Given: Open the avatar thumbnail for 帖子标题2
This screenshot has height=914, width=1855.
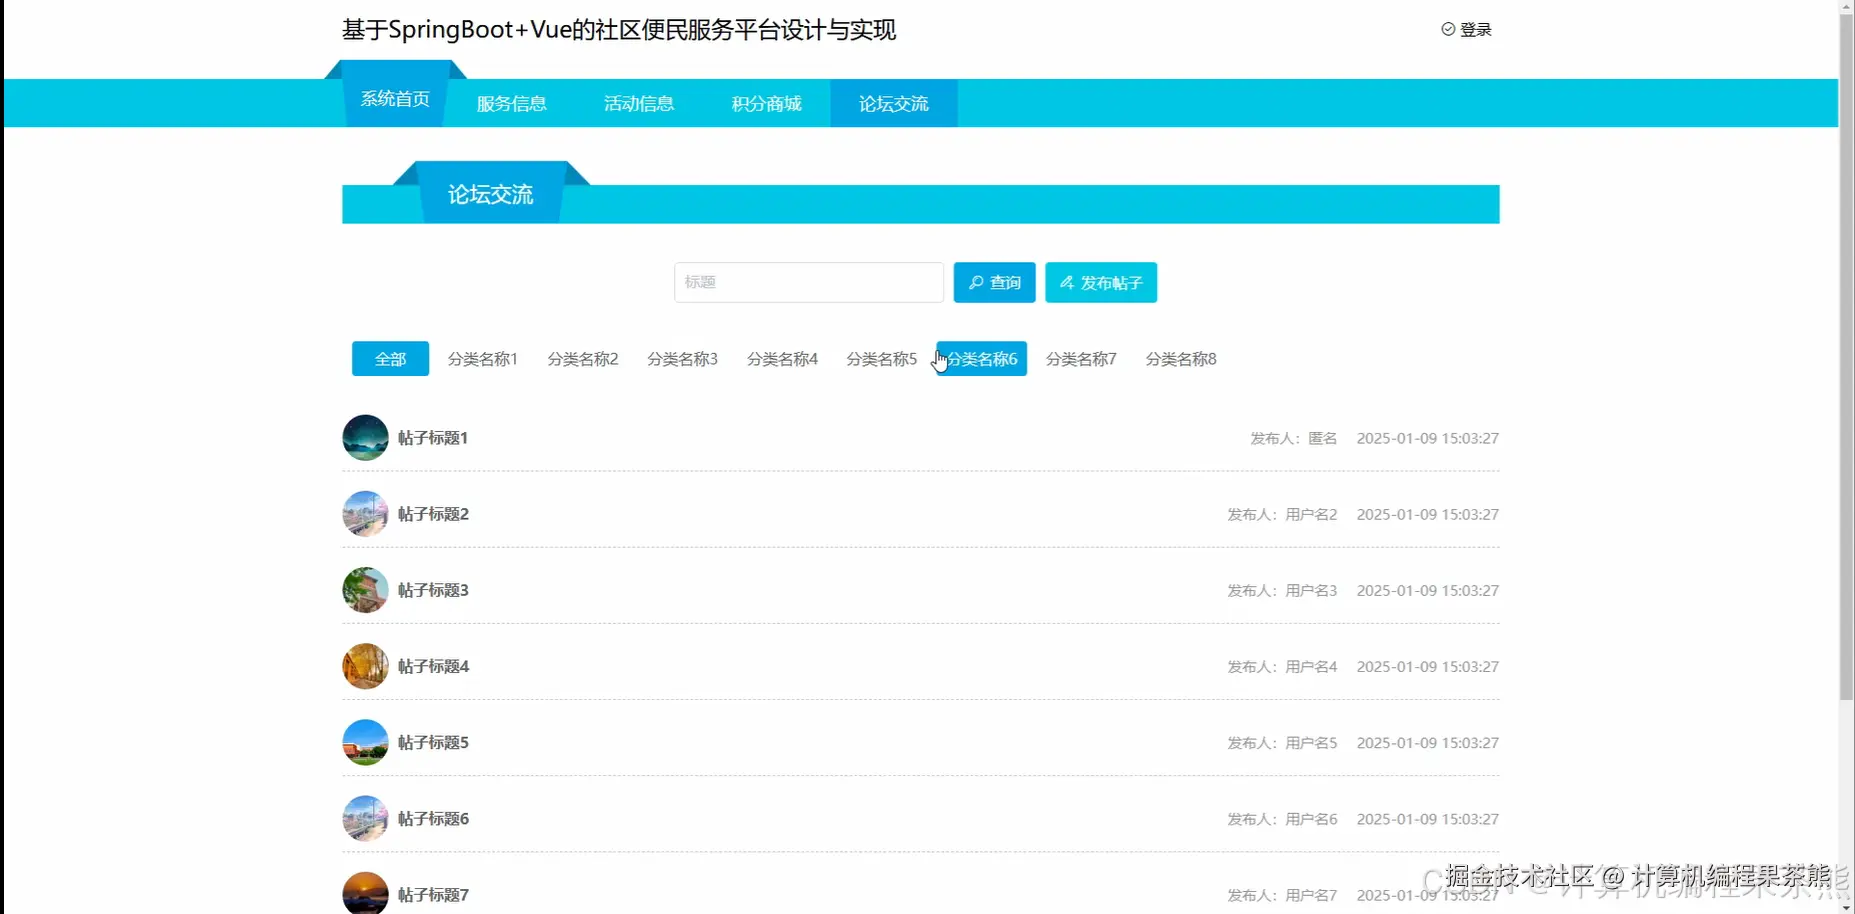Looking at the screenshot, I should click(365, 514).
